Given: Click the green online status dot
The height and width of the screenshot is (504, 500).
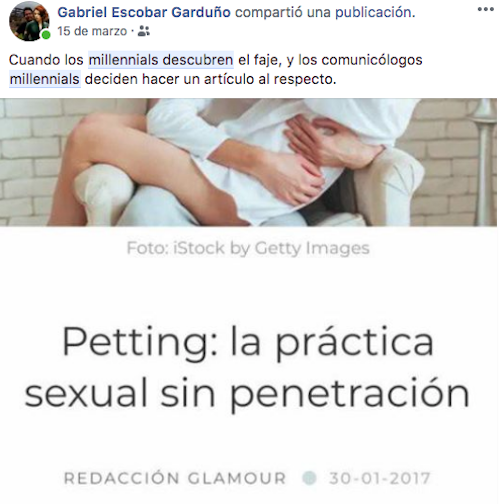Looking at the screenshot, I should click(46, 35).
